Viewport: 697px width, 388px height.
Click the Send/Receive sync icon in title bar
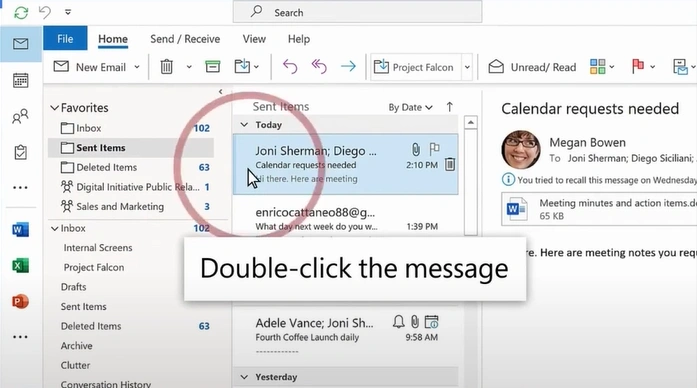click(x=21, y=12)
